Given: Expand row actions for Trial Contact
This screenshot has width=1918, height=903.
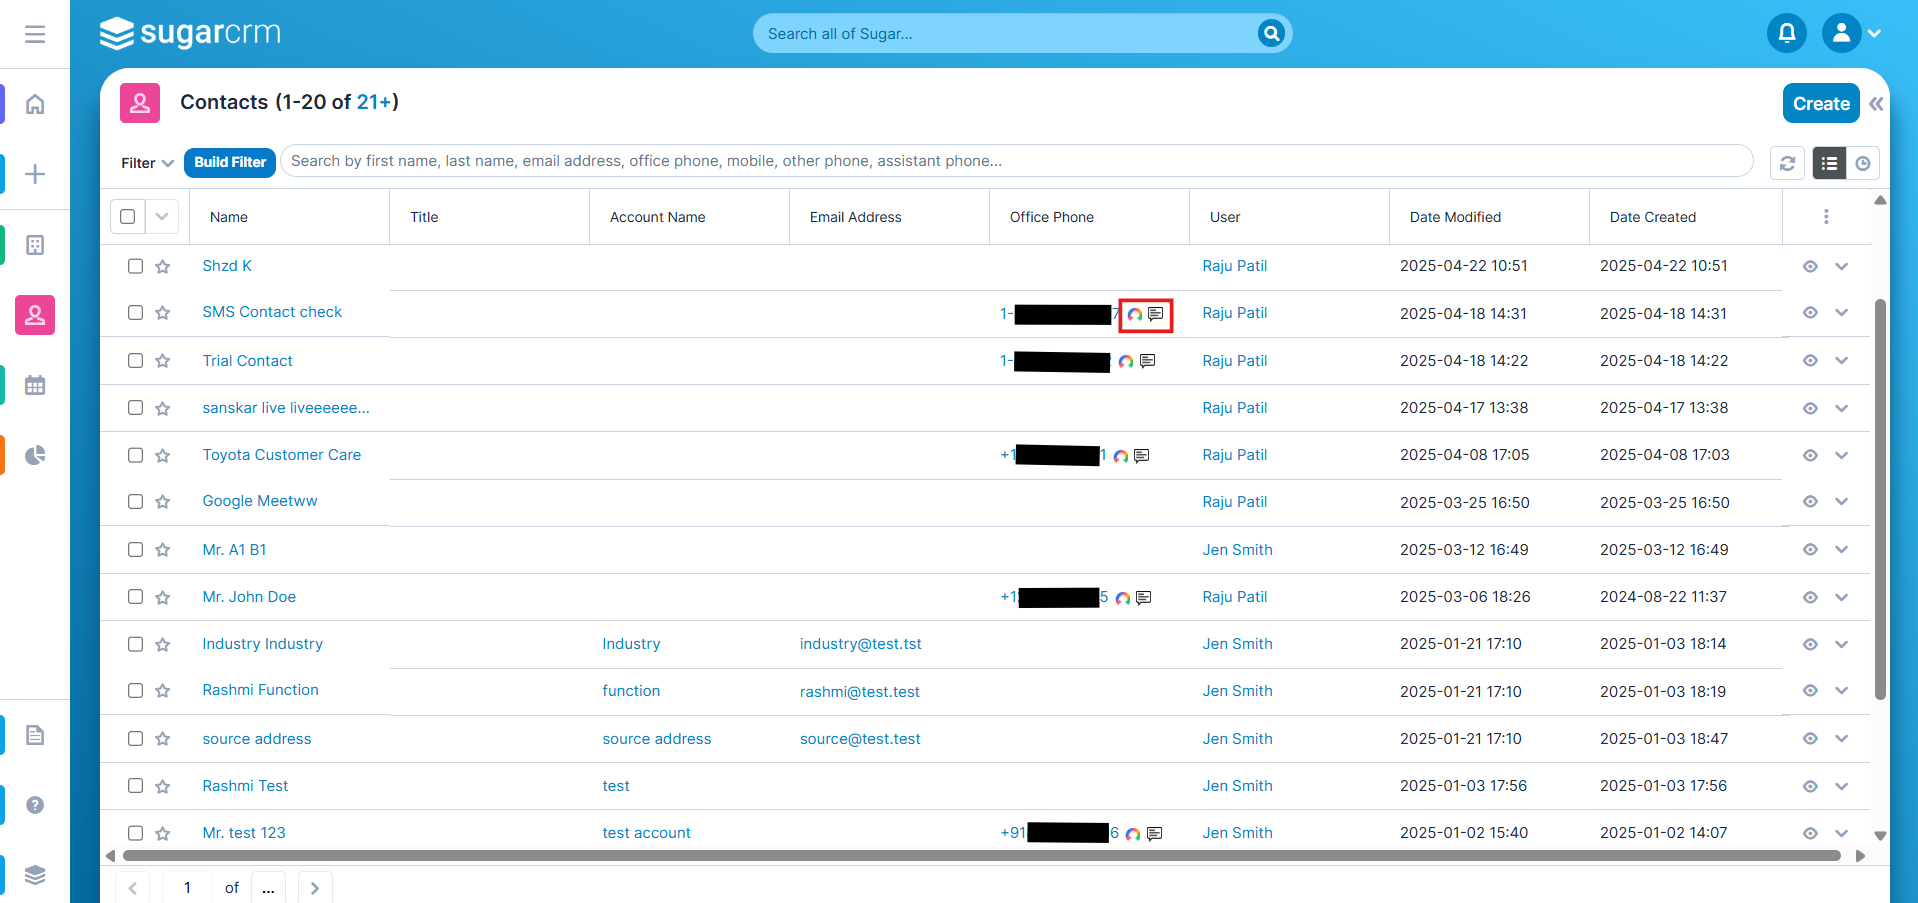Looking at the screenshot, I should (1842, 361).
